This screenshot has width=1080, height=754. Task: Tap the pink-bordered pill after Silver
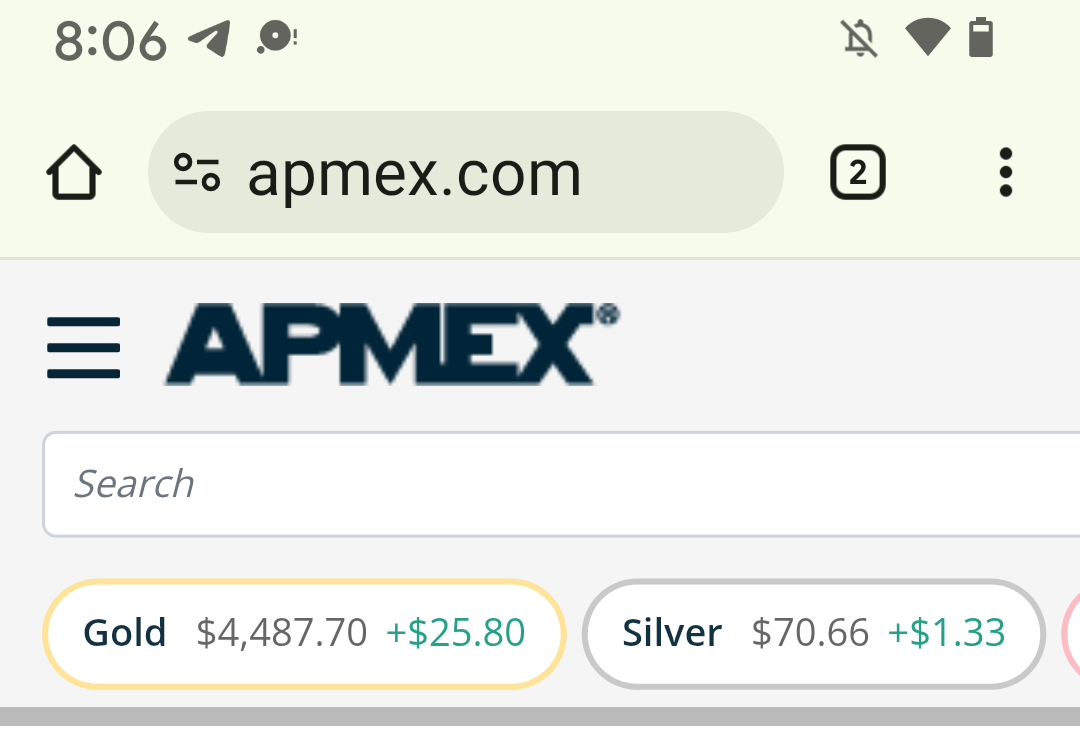pos(1071,633)
